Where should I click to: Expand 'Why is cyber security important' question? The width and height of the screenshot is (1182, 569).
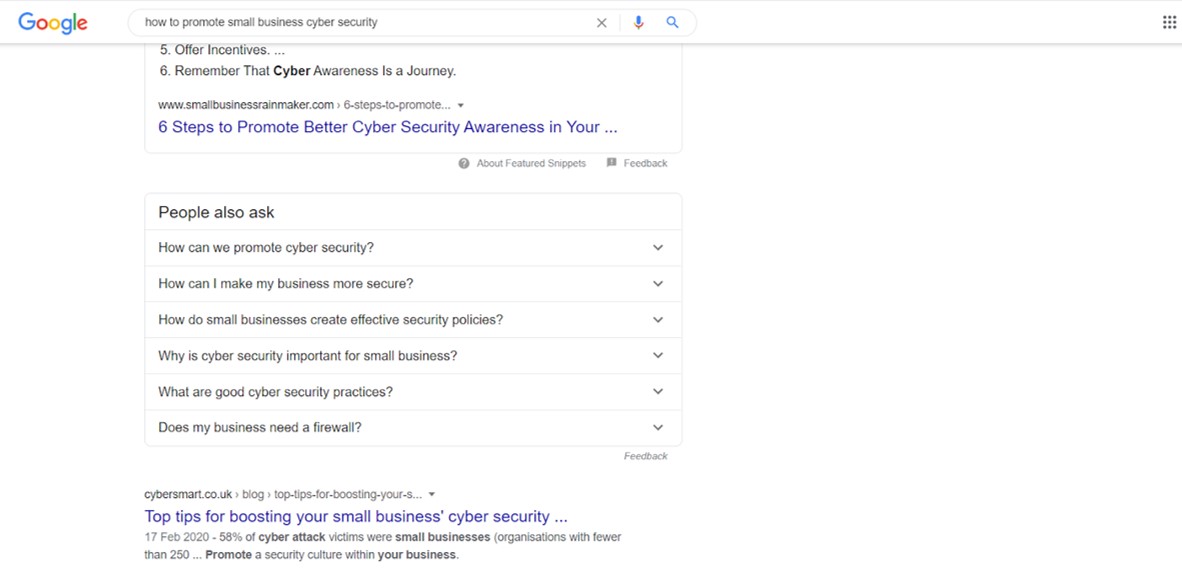point(413,356)
